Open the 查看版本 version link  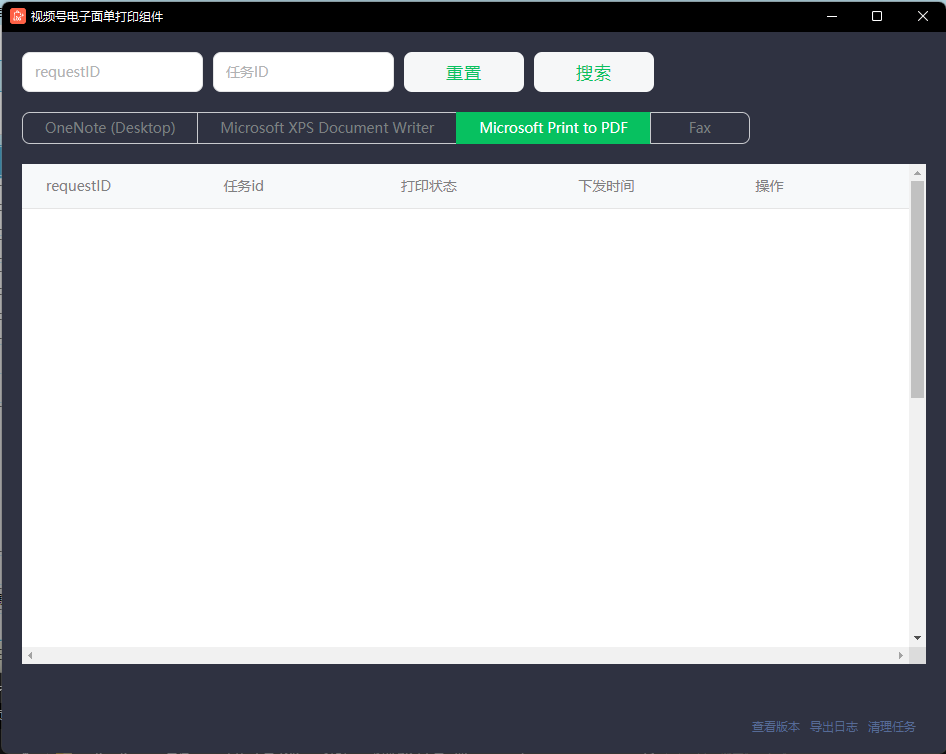776,727
